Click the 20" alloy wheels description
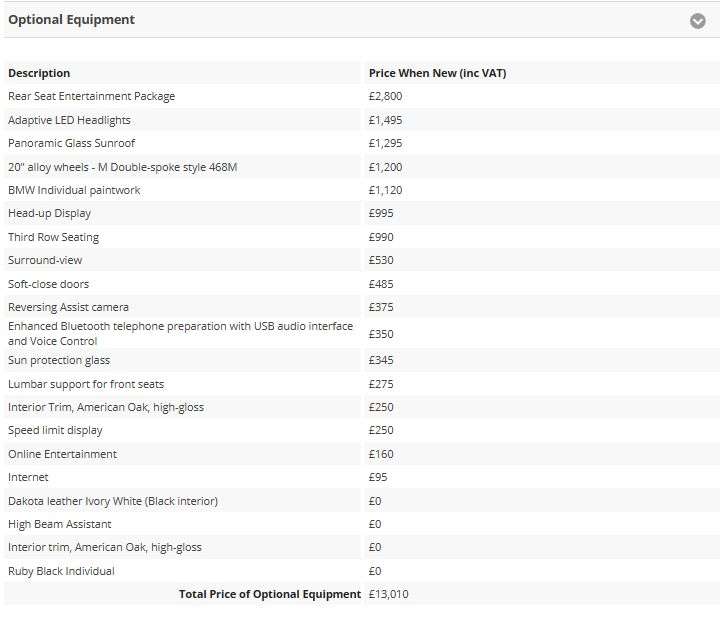The image size is (720, 625). [x=123, y=167]
